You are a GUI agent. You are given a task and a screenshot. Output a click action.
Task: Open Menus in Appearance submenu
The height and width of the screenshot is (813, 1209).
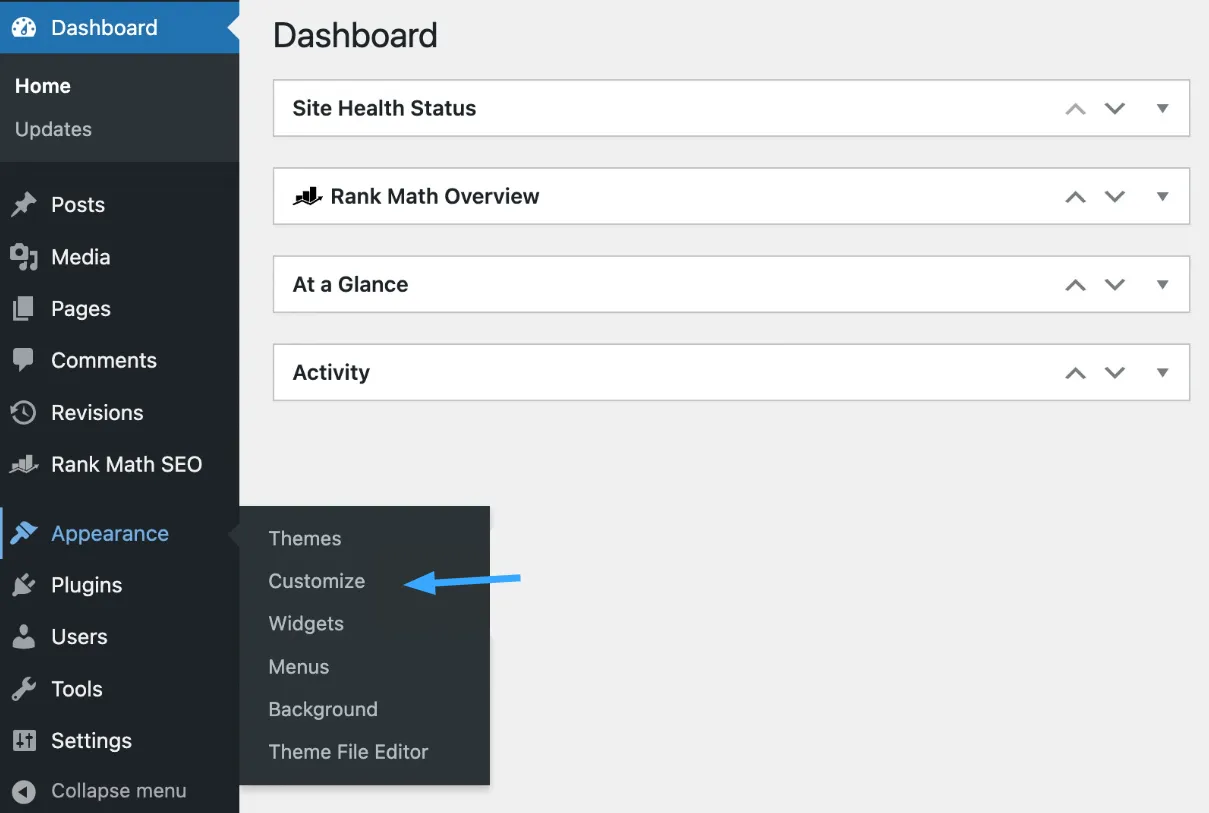click(x=299, y=667)
